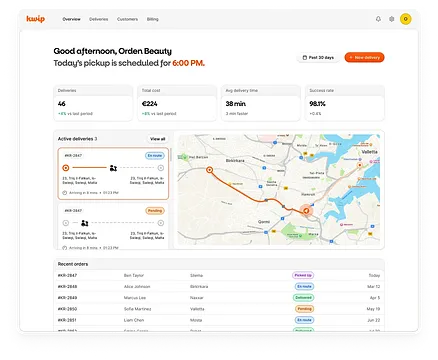Click the destination pin near Valletta on the map
This screenshot has width=438, height=360.
(360, 165)
